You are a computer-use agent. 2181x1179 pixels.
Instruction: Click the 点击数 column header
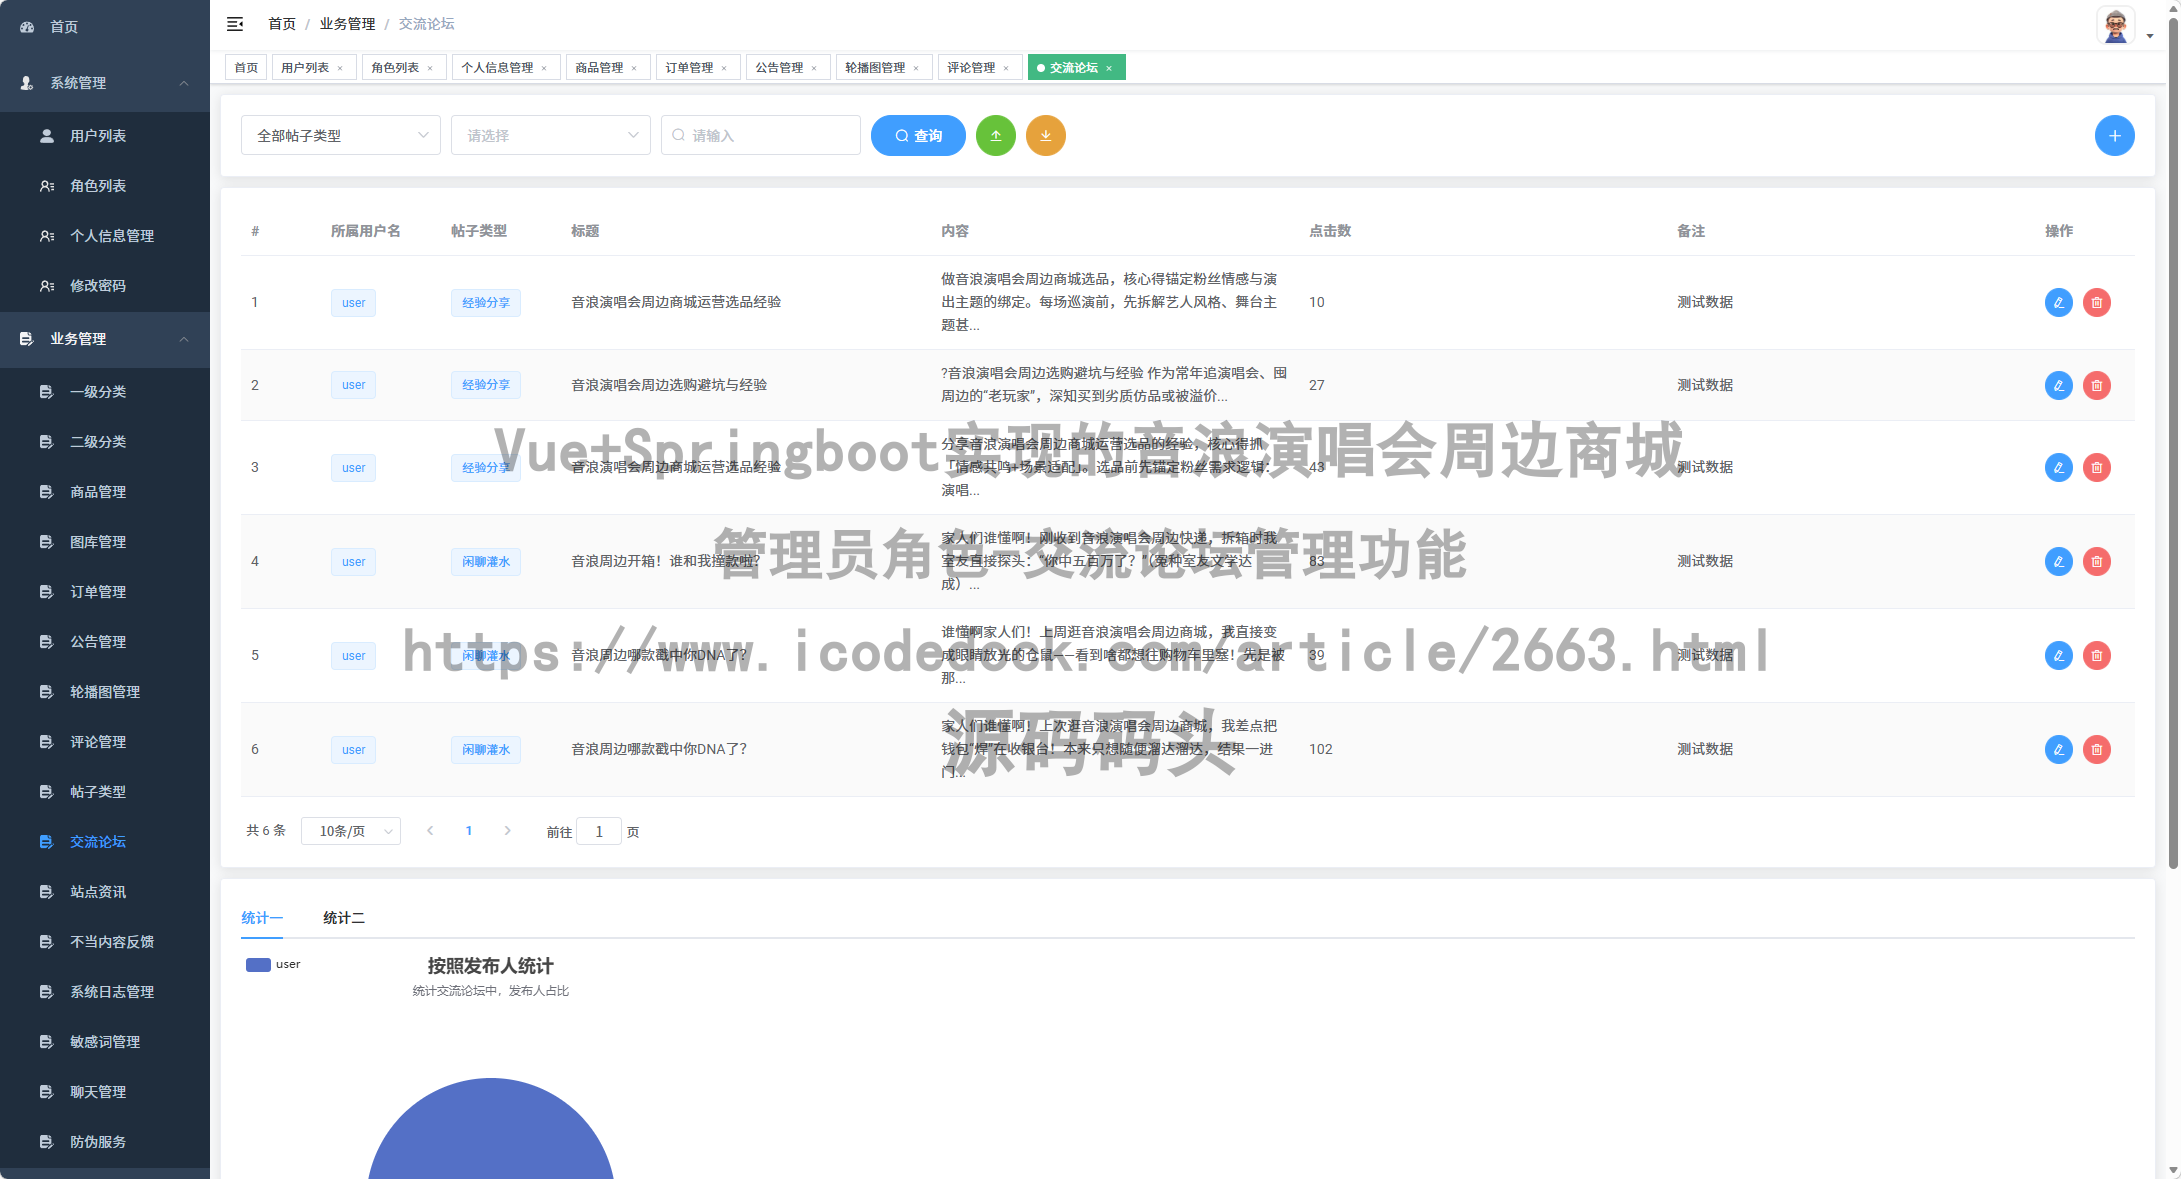click(x=1330, y=231)
